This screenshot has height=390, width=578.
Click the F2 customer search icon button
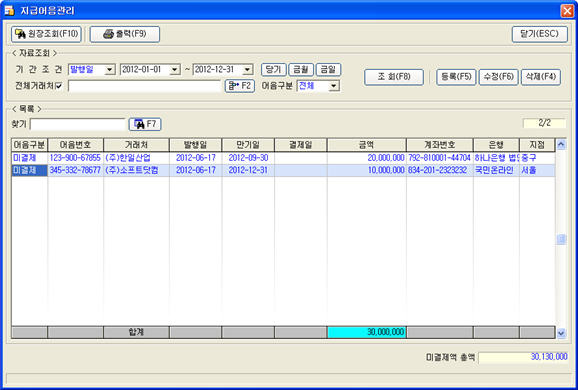click(x=240, y=86)
